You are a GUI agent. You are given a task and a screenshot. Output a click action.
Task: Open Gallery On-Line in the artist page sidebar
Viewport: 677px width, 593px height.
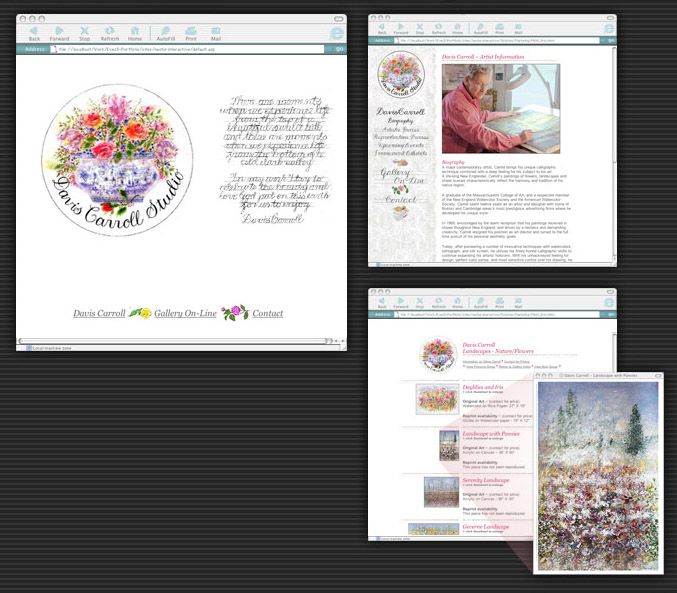click(x=402, y=176)
